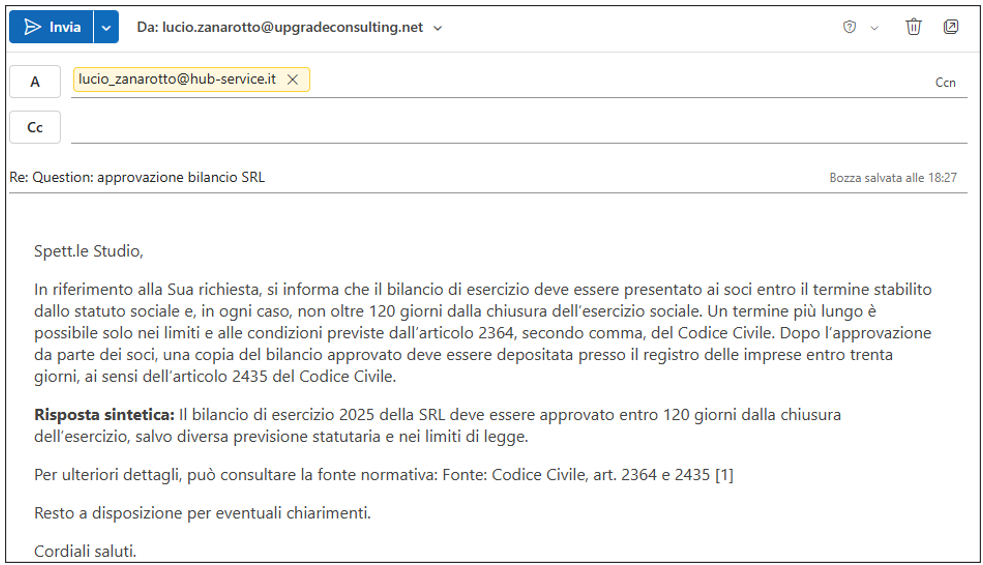The height and width of the screenshot is (565, 983).
Task: Show the Ccn field
Action: [945, 83]
